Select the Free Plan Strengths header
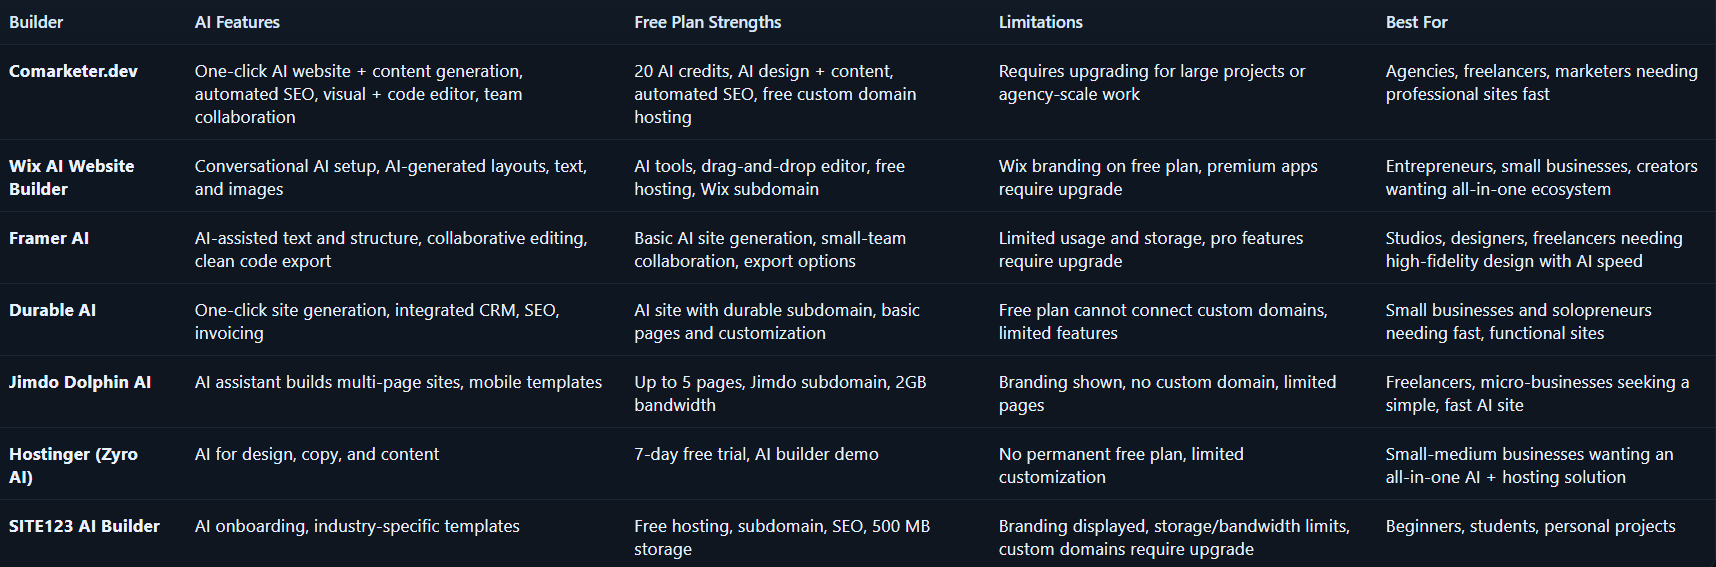 coord(707,22)
